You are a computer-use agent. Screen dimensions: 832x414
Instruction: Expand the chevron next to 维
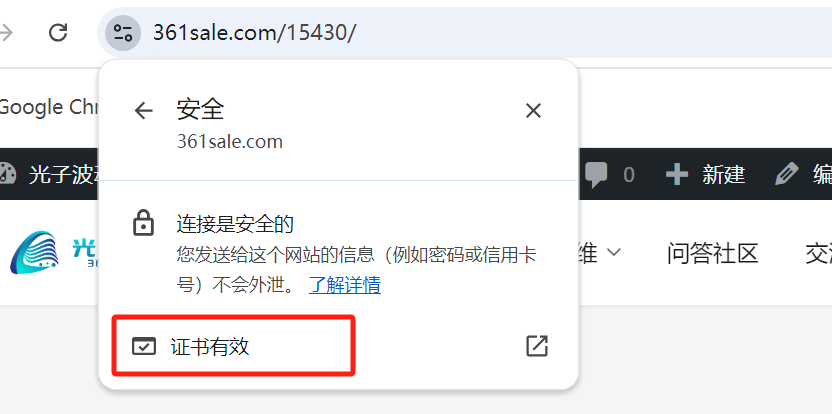(614, 252)
